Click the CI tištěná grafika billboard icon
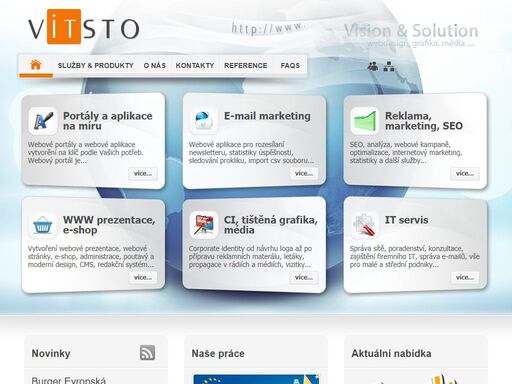This screenshot has height=384, width=512. tap(203, 225)
